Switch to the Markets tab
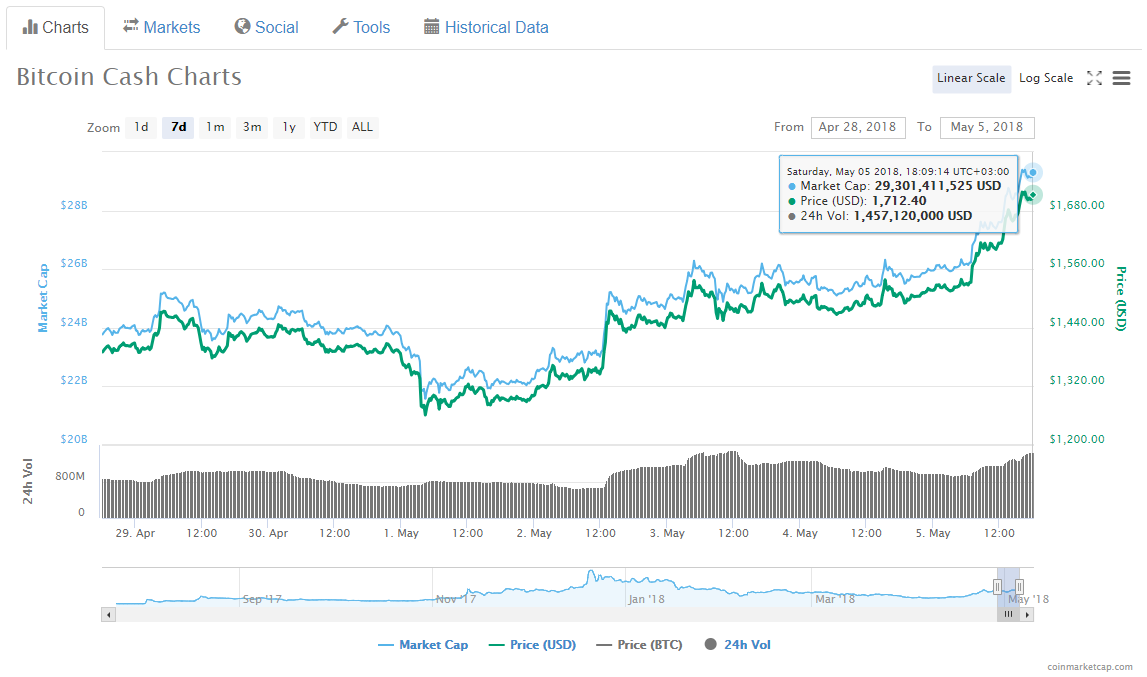Image resolution: width=1147 pixels, height=677 pixels. 161,27
